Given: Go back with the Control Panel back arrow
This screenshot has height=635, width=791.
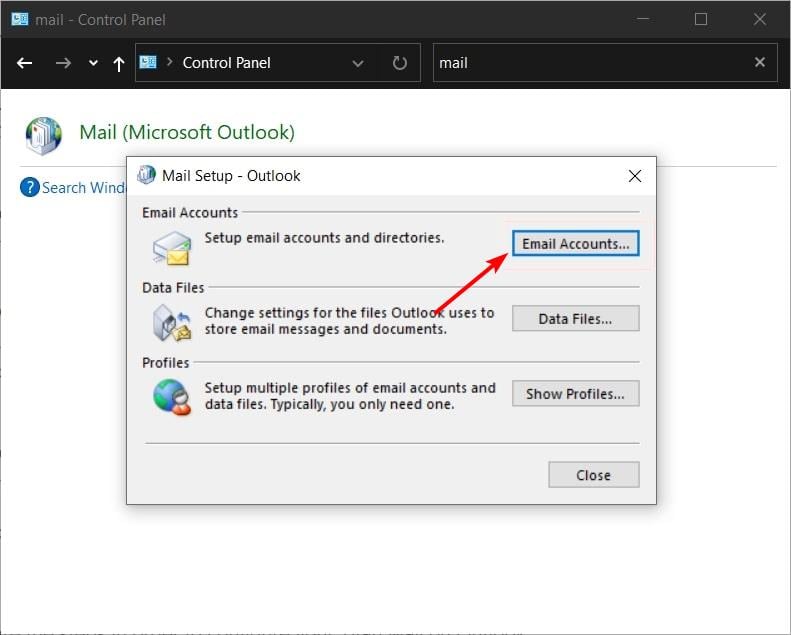Looking at the screenshot, I should pyautogui.click(x=24, y=63).
